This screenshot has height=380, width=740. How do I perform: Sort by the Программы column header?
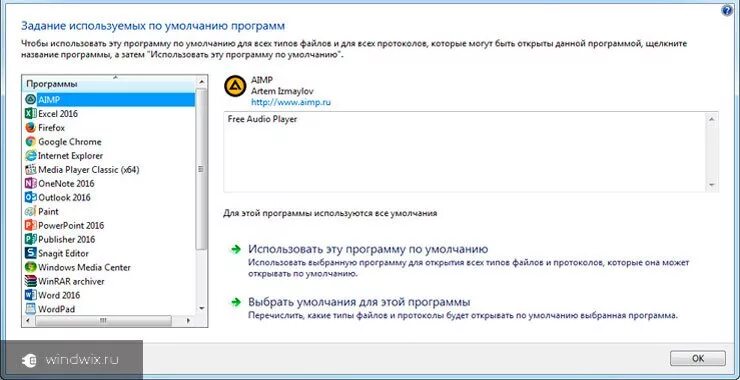click(108, 84)
